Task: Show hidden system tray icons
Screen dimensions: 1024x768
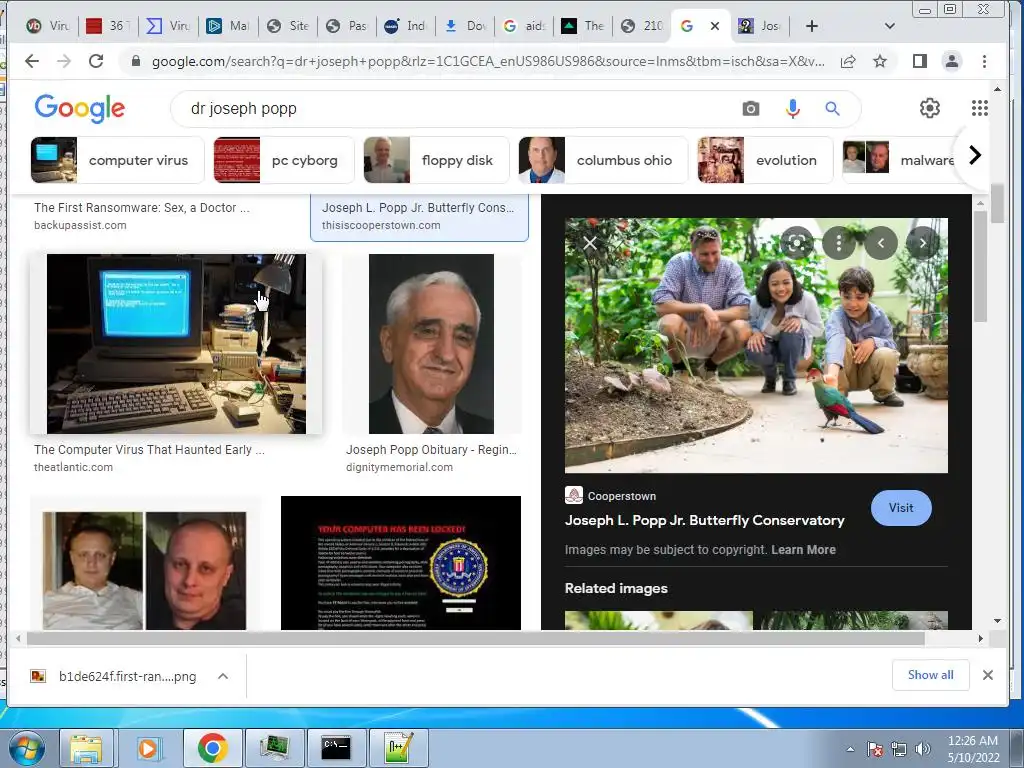Action: click(850, 750)
